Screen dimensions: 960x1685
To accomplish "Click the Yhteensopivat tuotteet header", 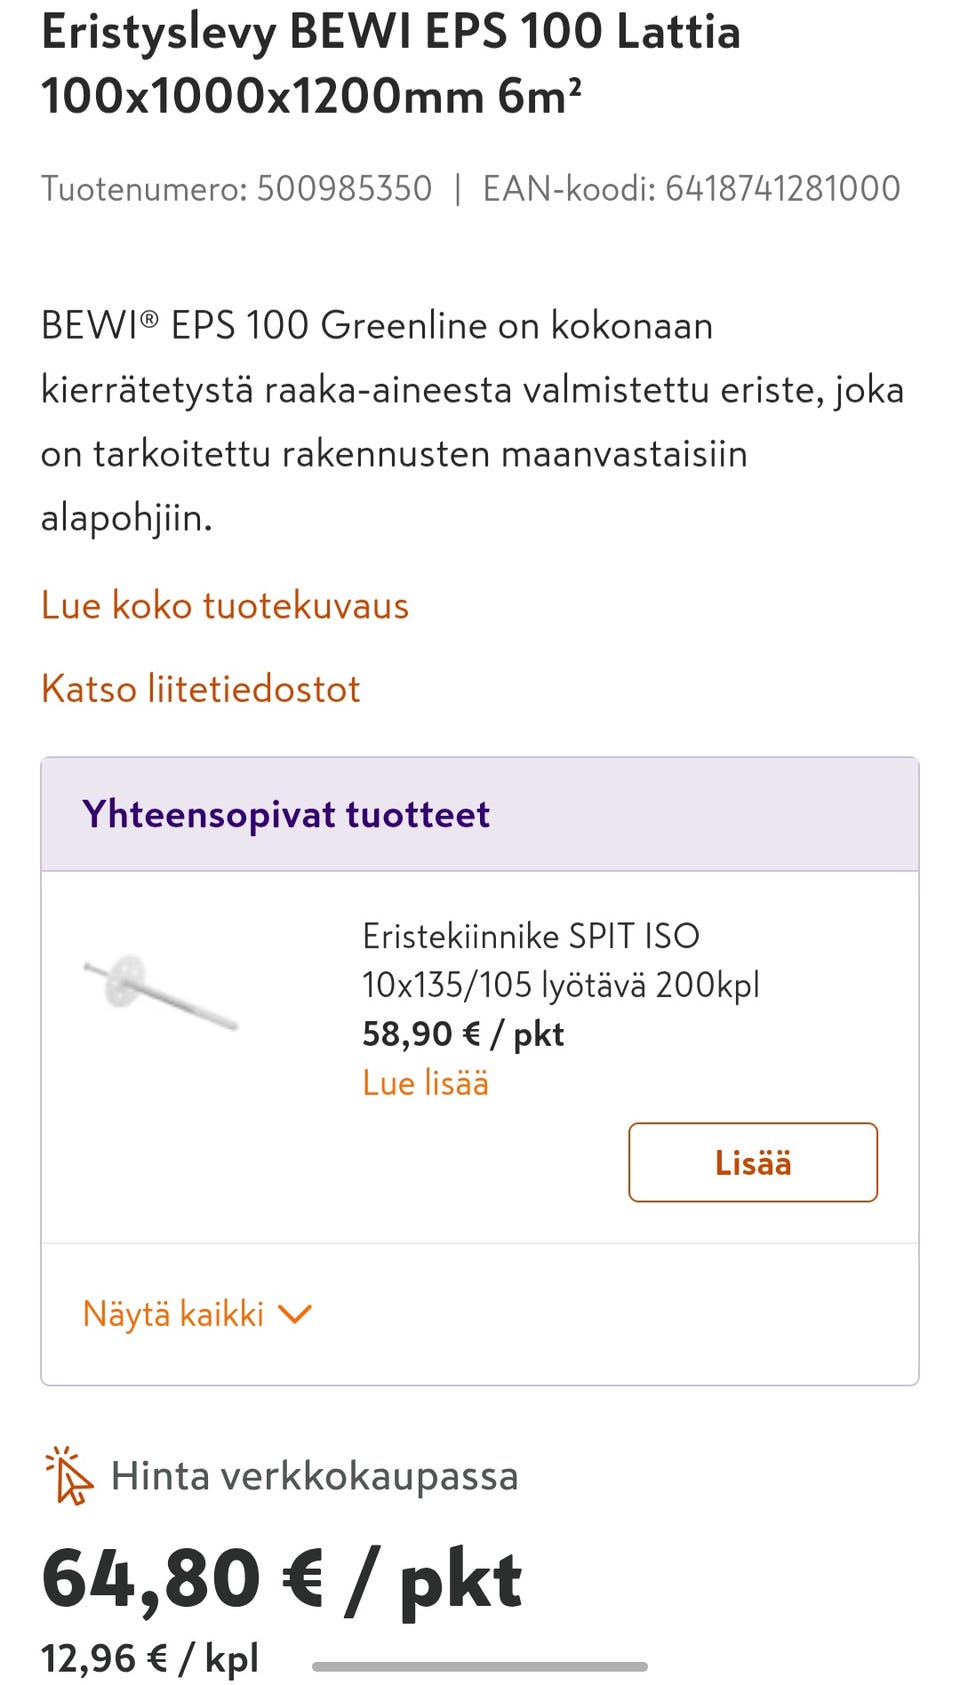I will click(x=287, y=814).
